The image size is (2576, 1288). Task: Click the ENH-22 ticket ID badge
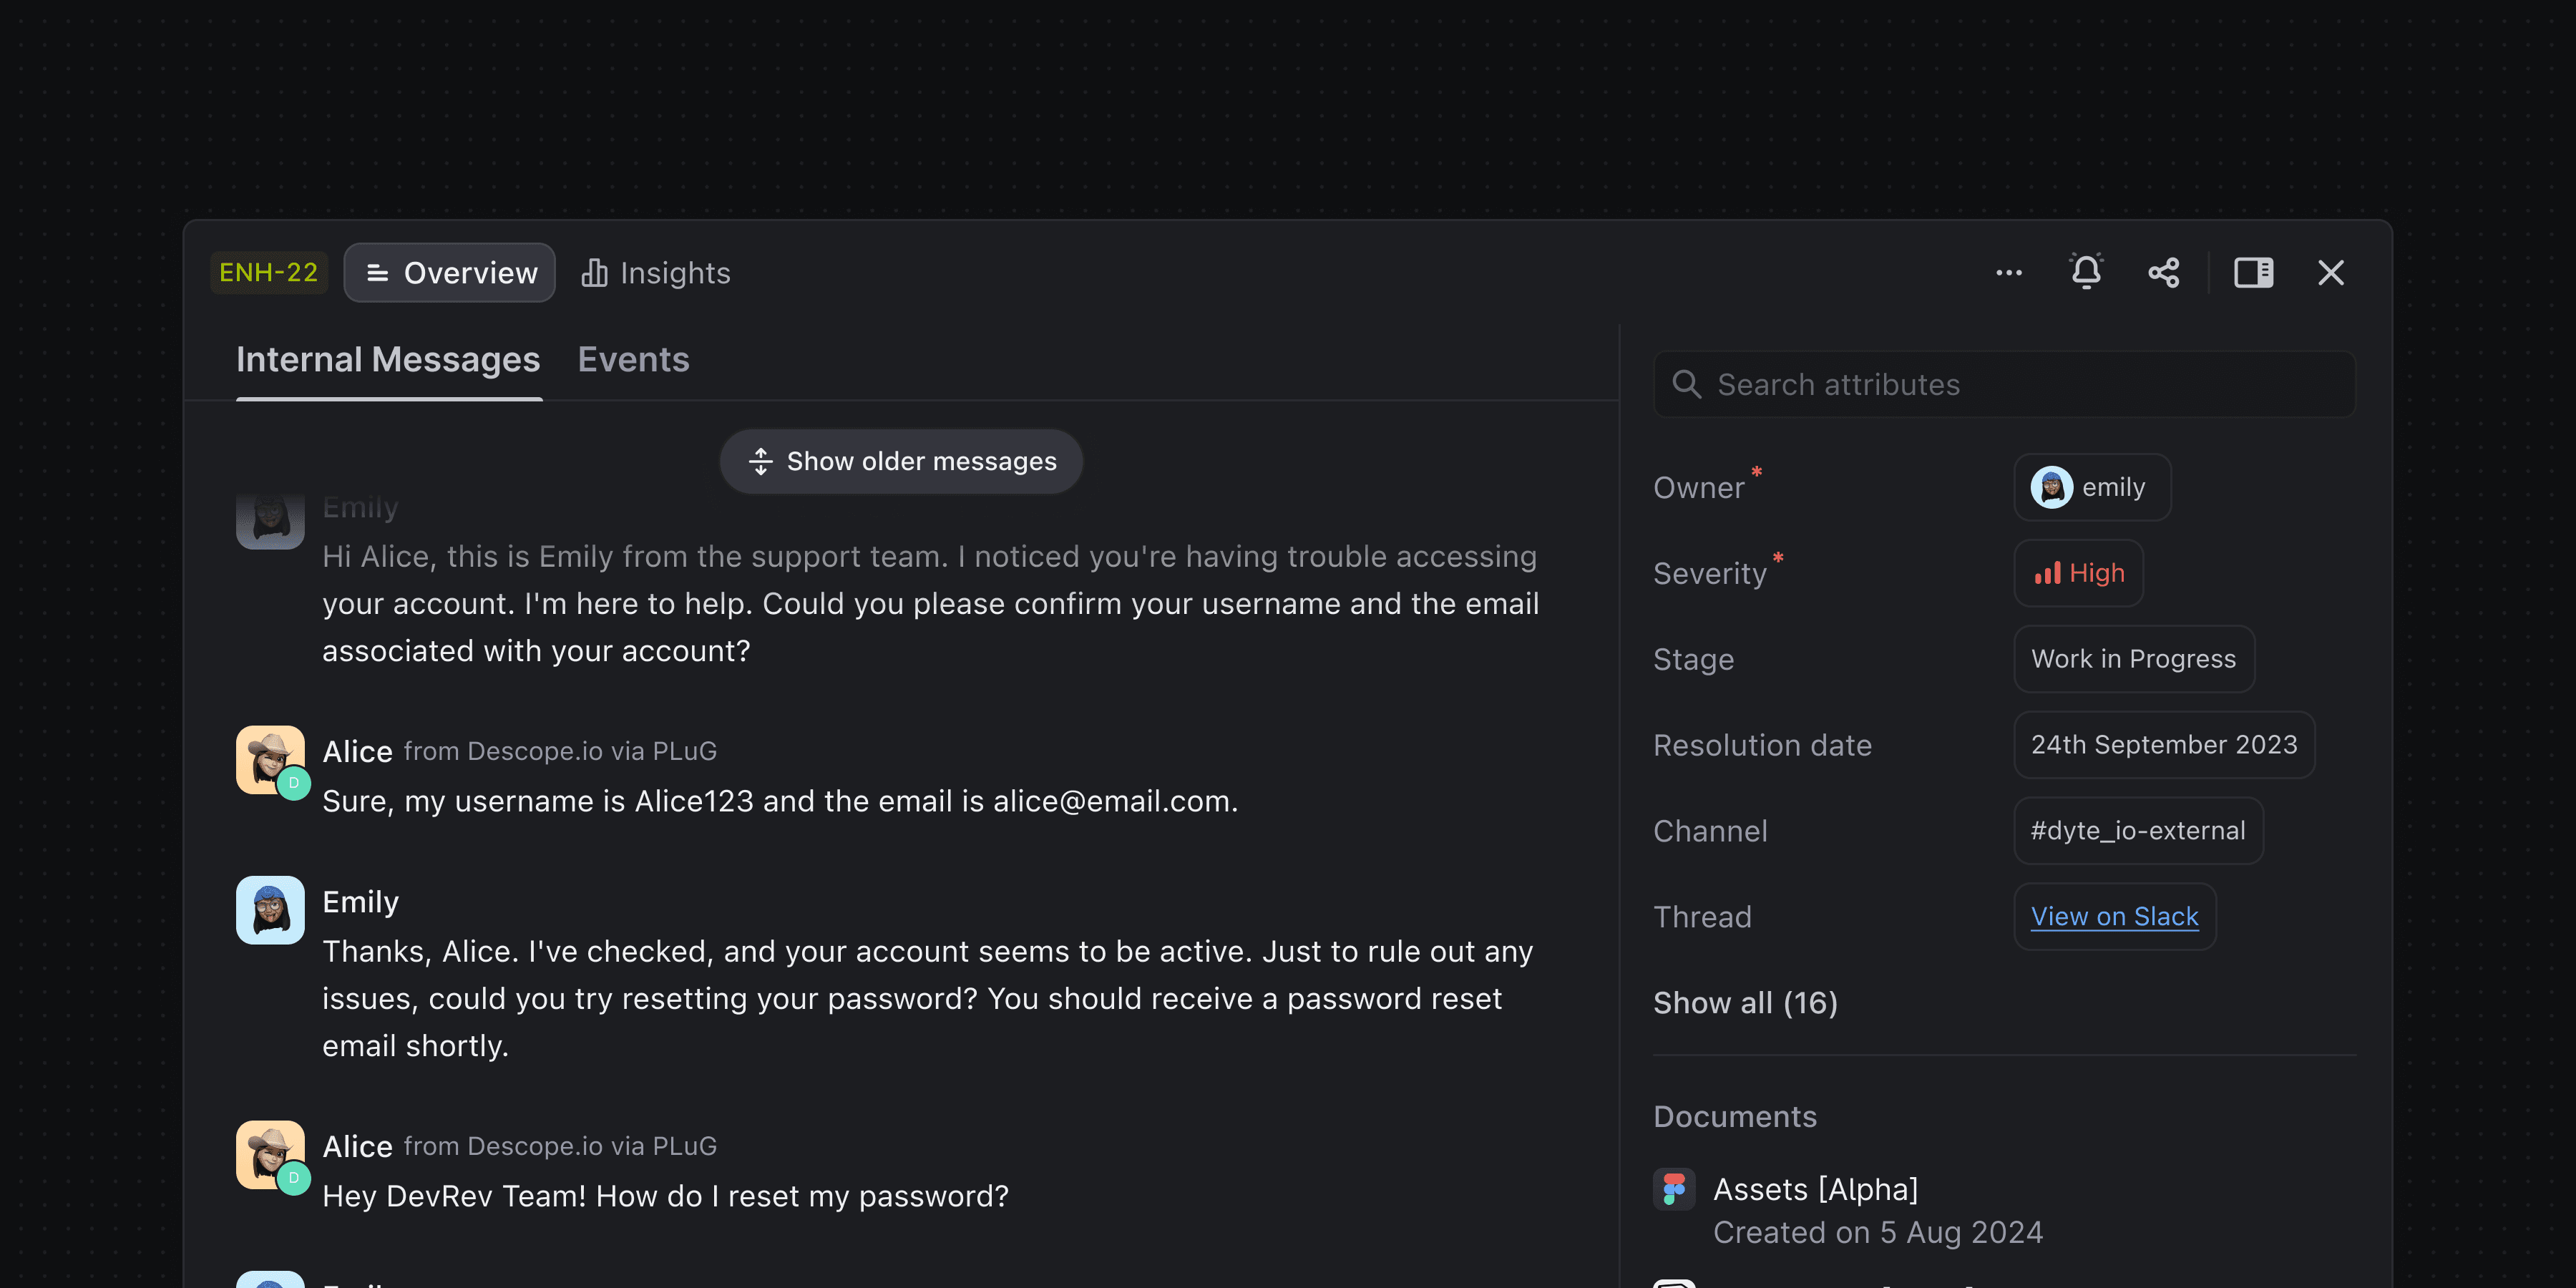(x=268, y=272)
